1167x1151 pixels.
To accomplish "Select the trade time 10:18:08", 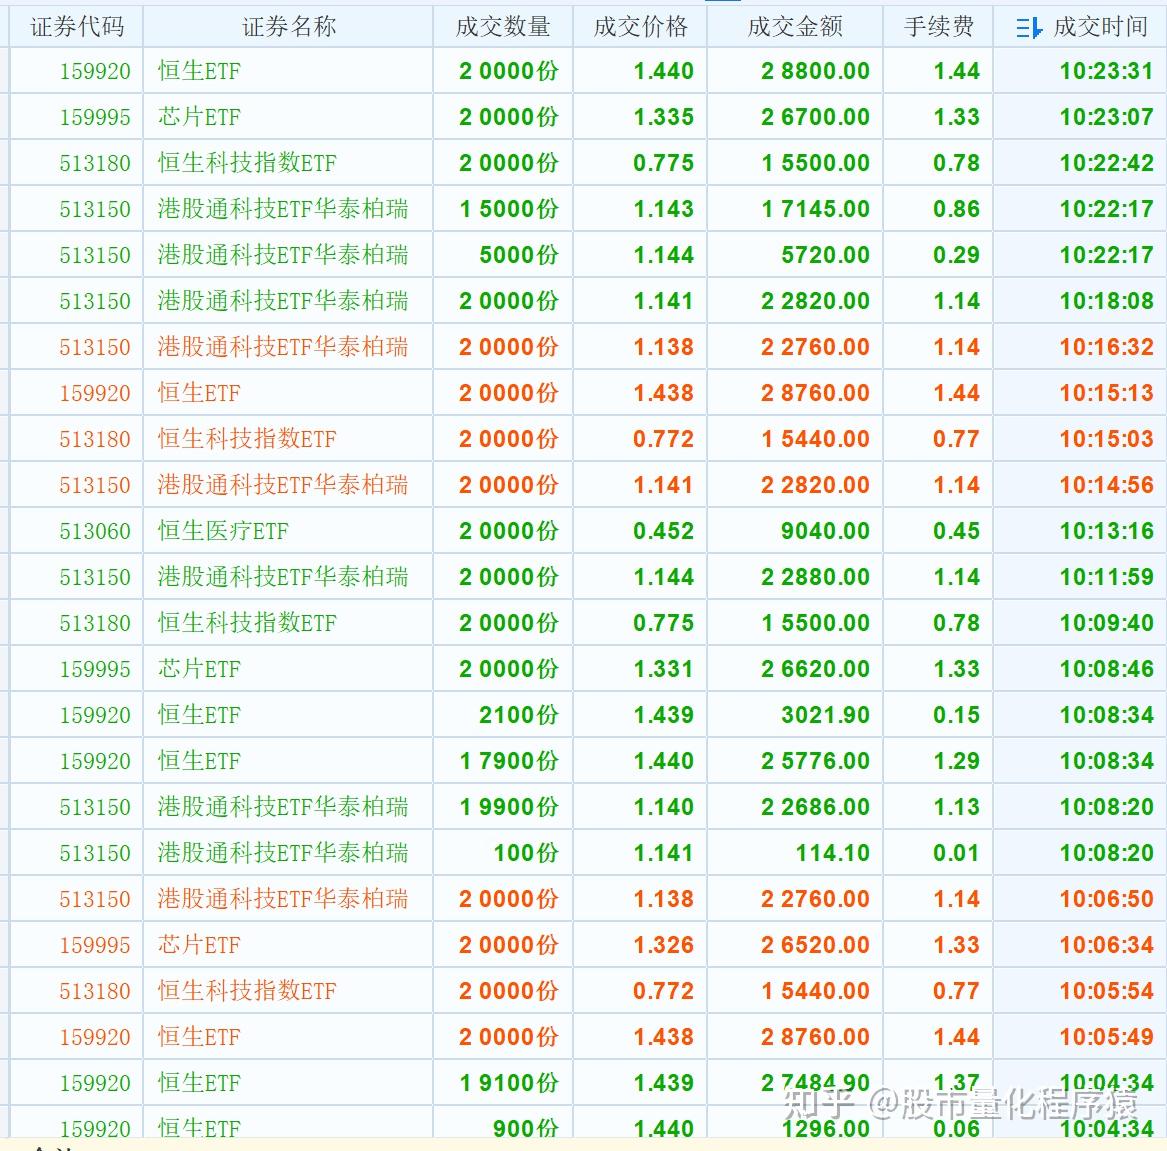I will (1106, 301).
